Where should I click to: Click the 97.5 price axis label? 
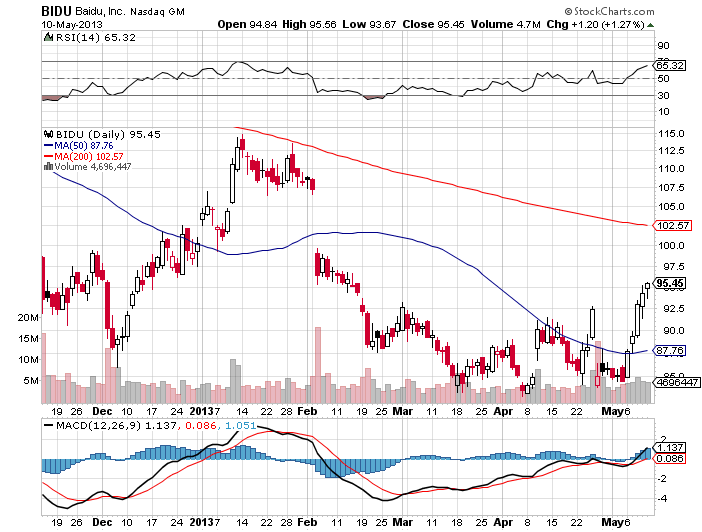673,266
